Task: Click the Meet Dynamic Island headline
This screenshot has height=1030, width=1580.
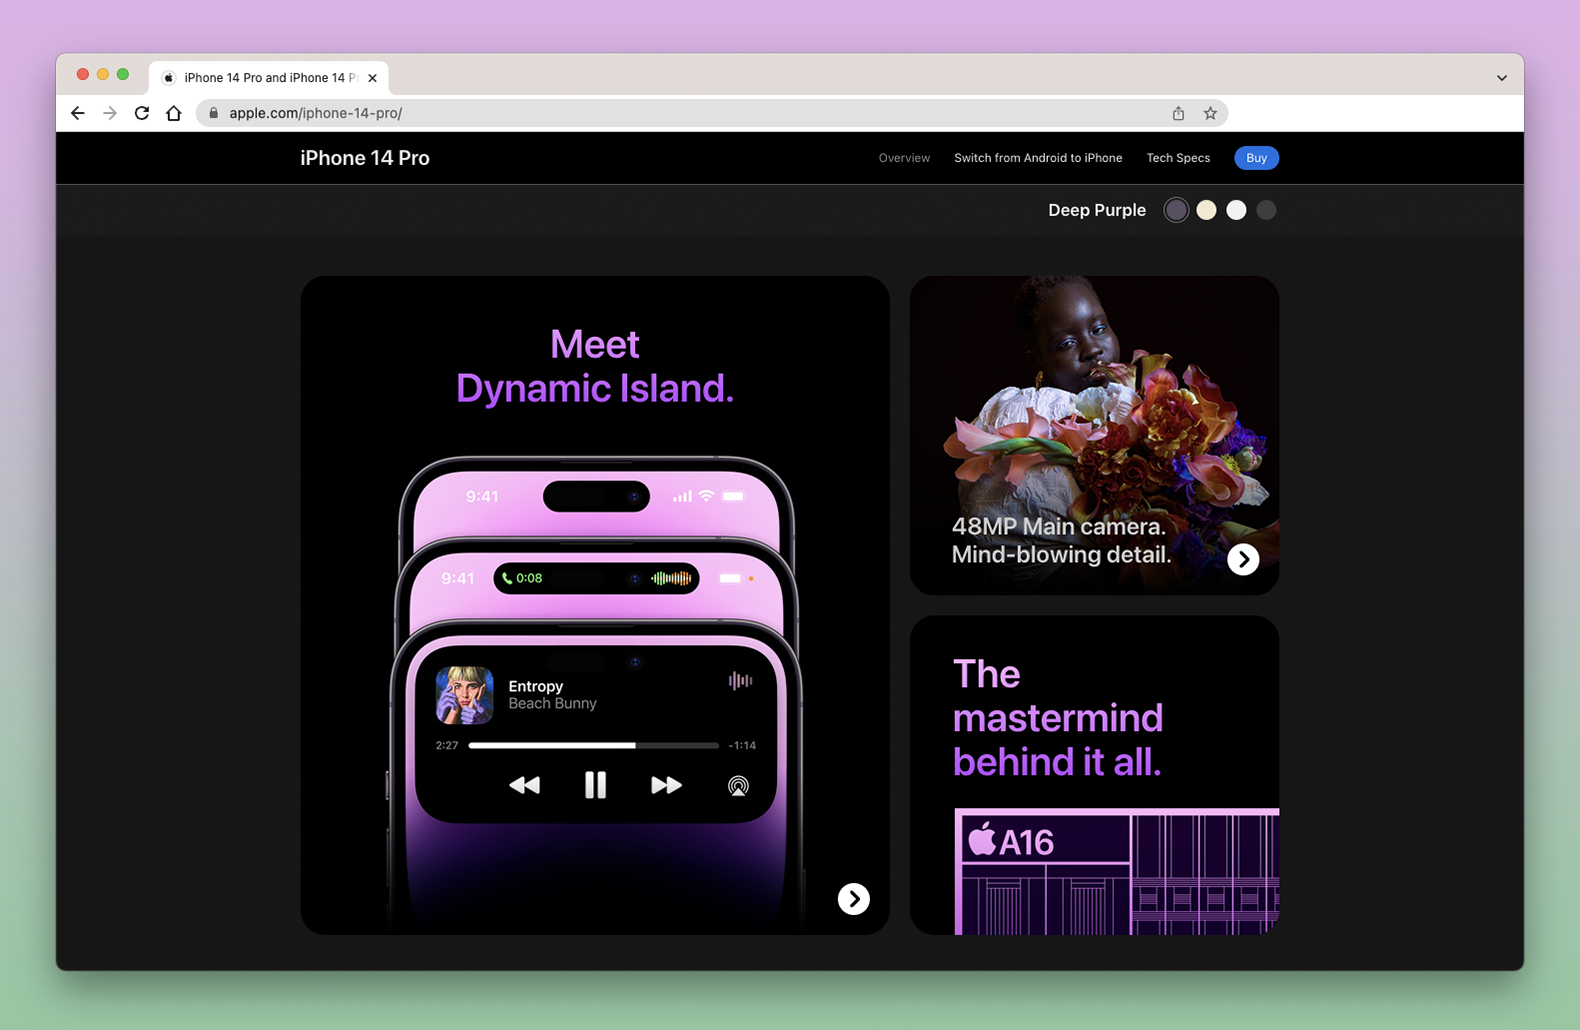Action: (595, 366)
